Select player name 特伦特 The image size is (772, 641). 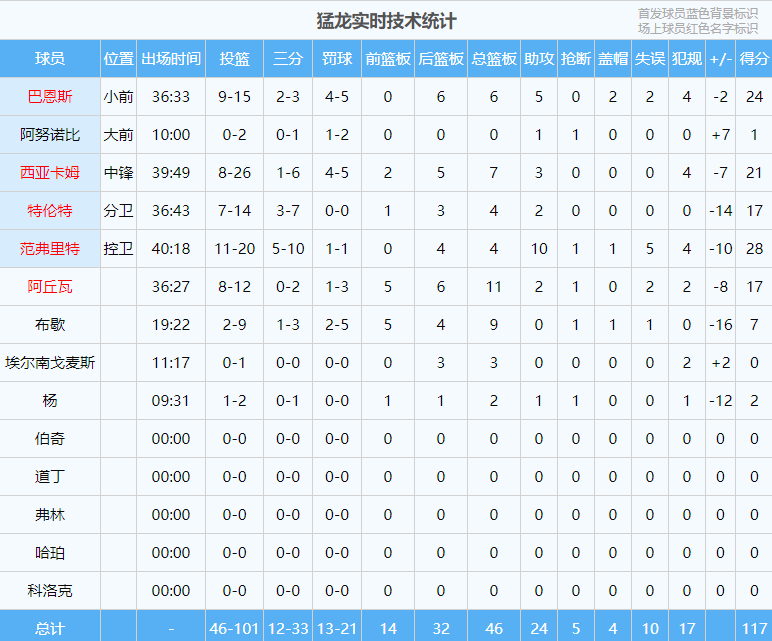point(50,210)
